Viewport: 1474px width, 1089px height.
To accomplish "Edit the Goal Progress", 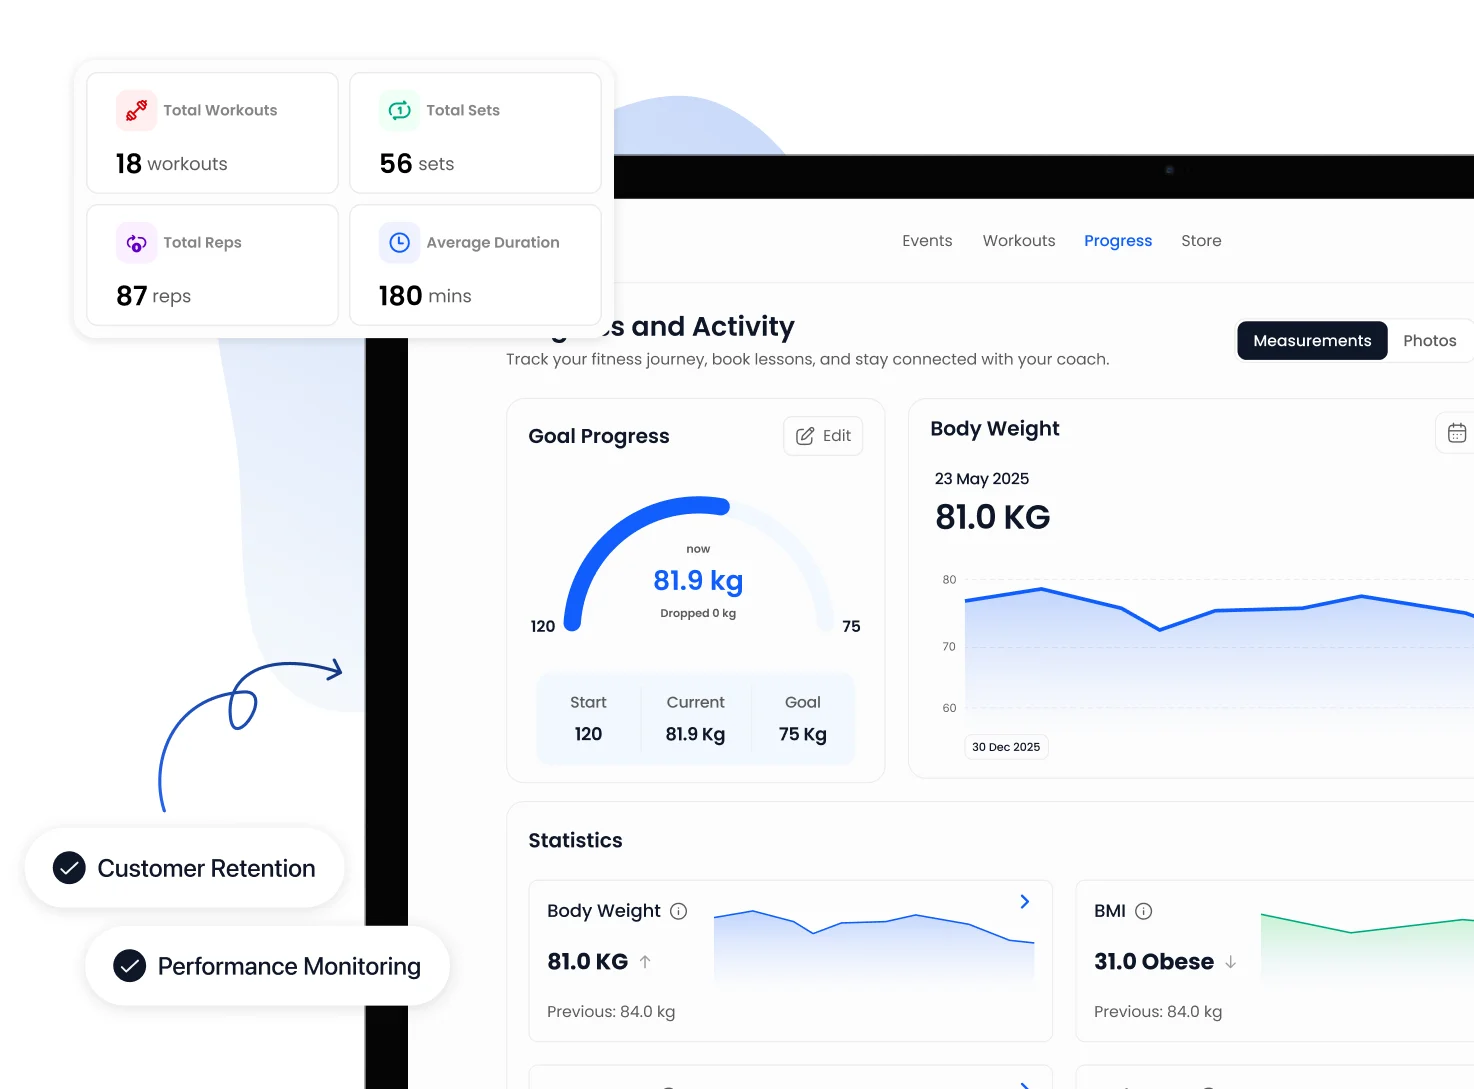I will [x=823, y=436].
